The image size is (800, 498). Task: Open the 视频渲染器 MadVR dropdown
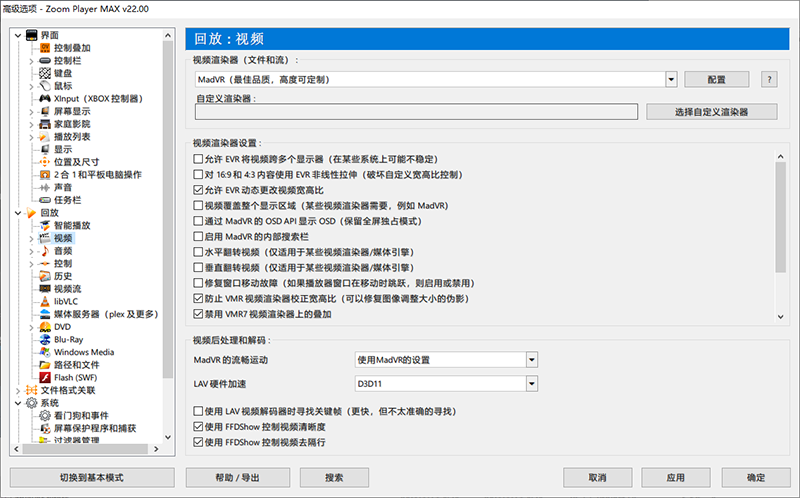click(671, 79)
